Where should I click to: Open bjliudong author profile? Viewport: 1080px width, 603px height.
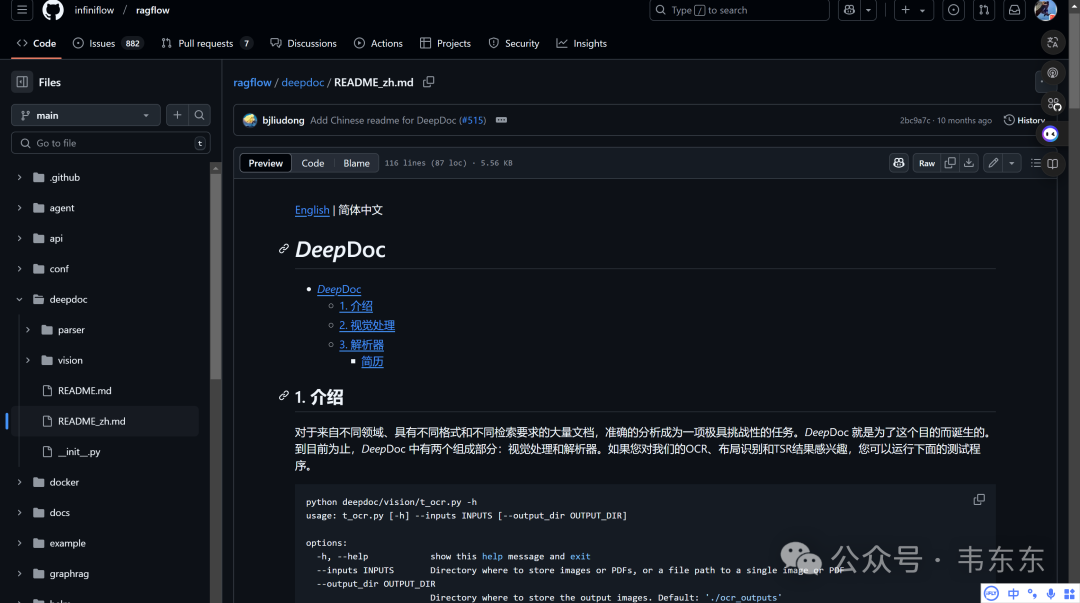coord(283,120)
